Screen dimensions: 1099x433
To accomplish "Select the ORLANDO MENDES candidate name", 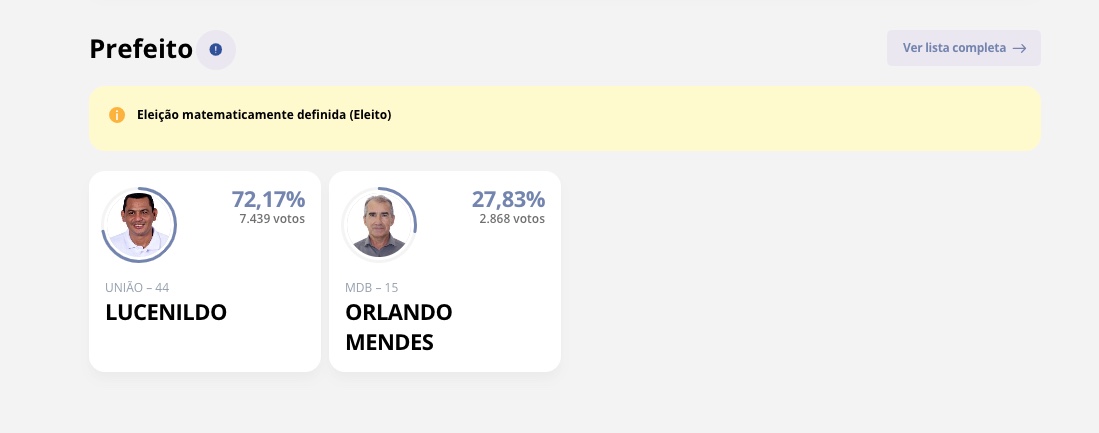I will click(x=399, y=327).
